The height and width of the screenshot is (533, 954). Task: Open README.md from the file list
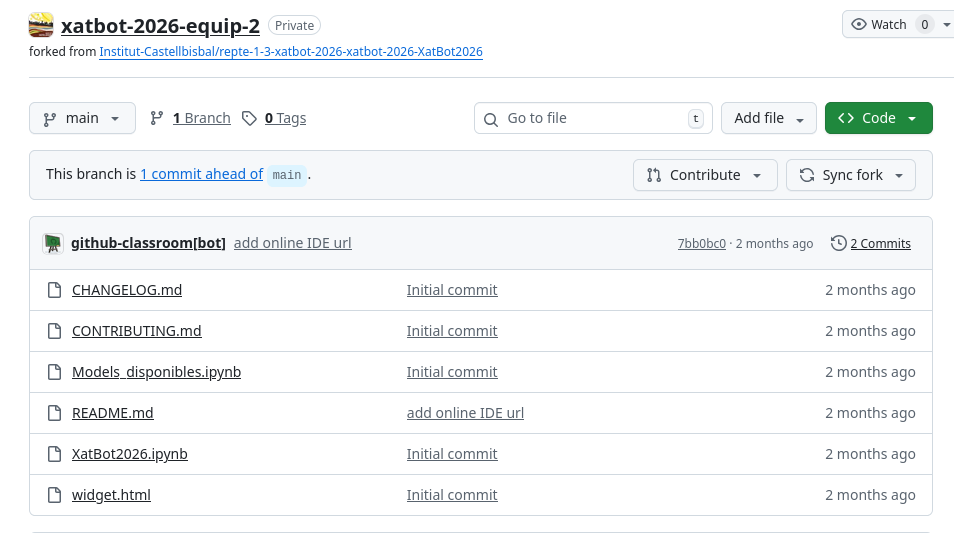point(113,413)
